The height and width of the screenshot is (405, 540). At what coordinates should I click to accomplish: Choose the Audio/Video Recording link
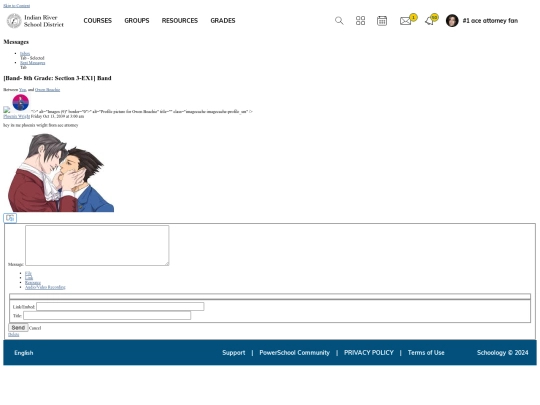pyautogui.click(x=45, y=287)
